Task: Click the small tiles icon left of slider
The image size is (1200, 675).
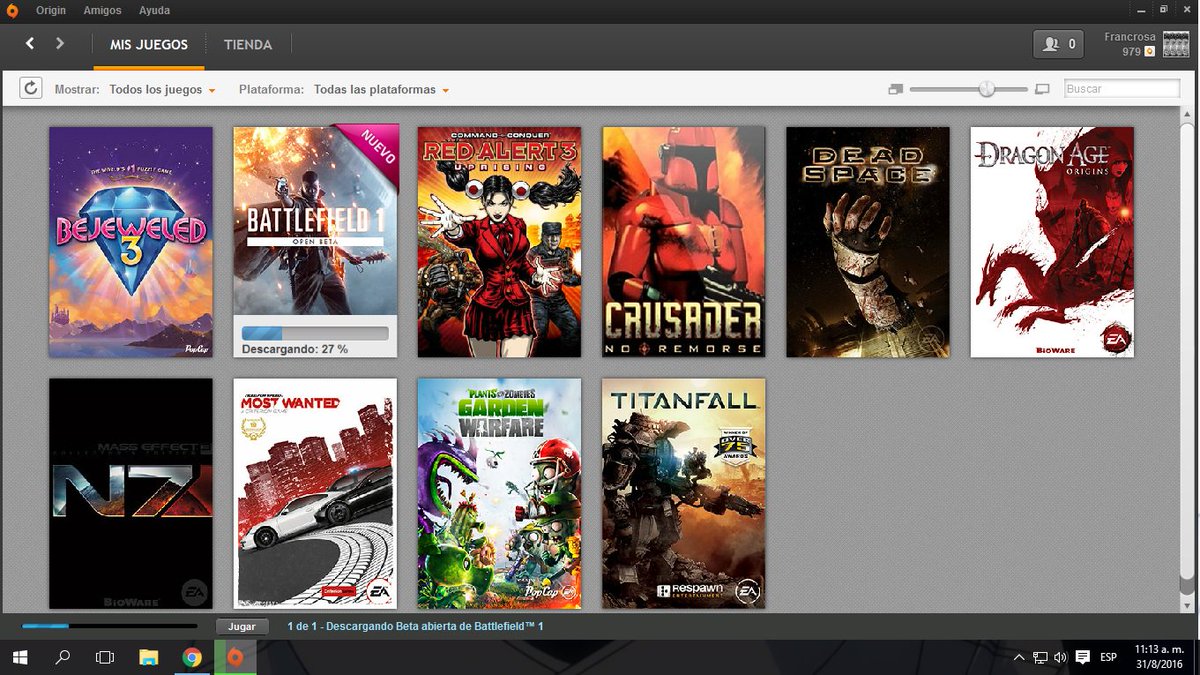Action: (895, 89)
